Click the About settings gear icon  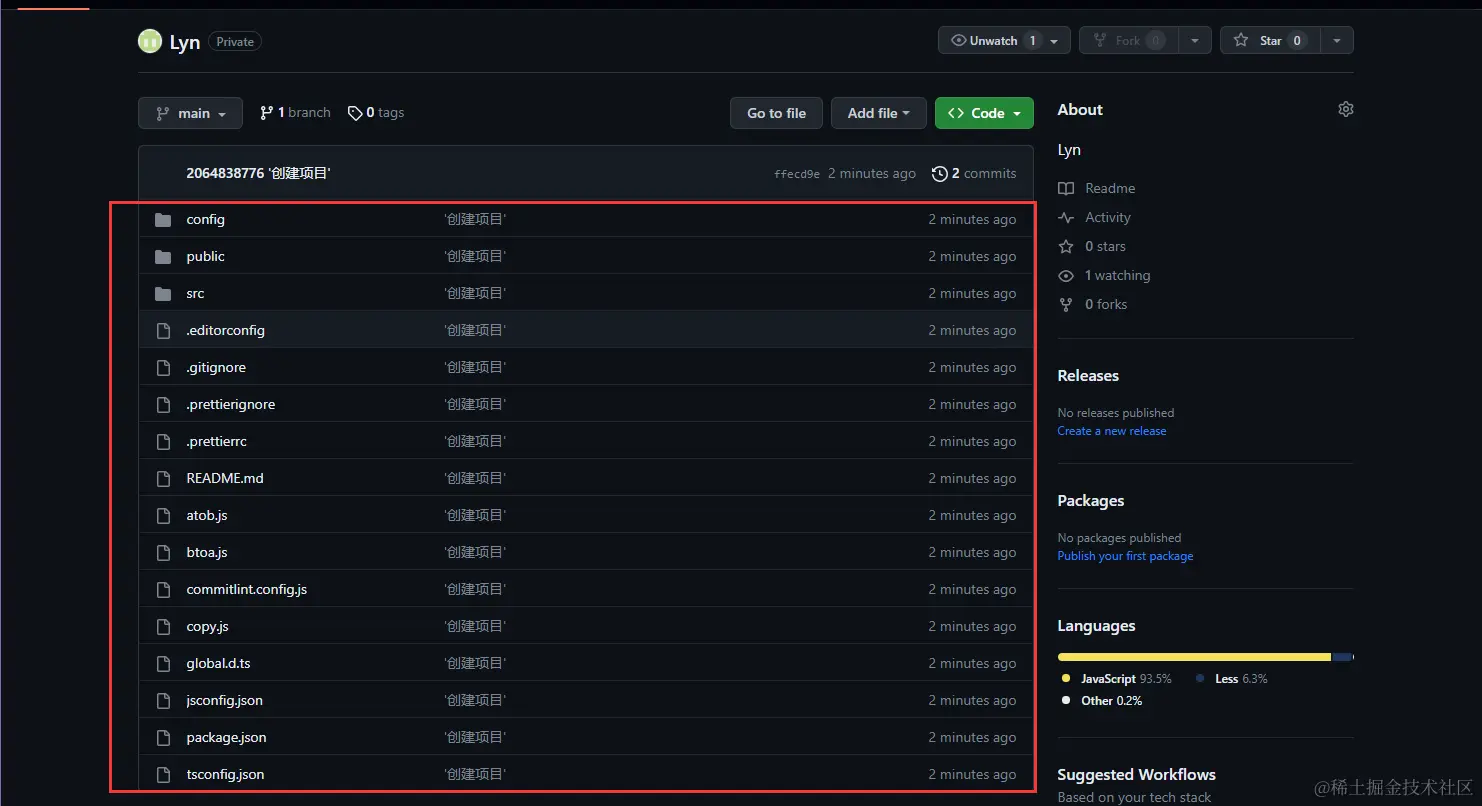coord(1346,109)
